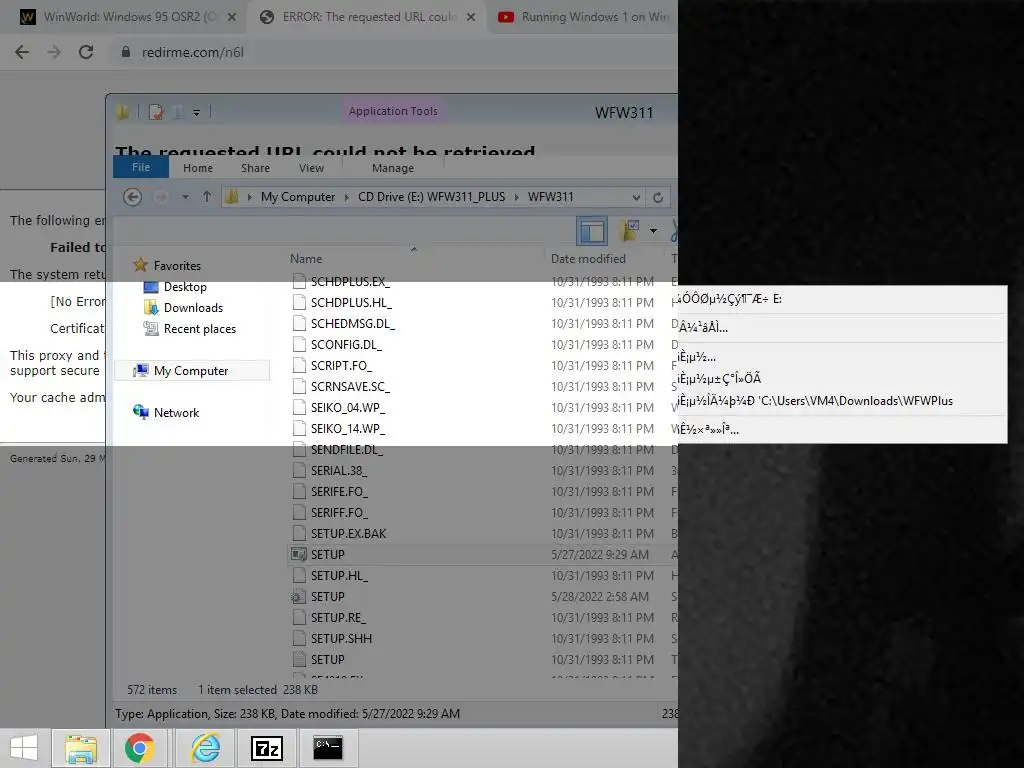This screenshot has width=1024, height=768.
Task: Select My Computer in navigation pane
Action: [x=192, y=370]
